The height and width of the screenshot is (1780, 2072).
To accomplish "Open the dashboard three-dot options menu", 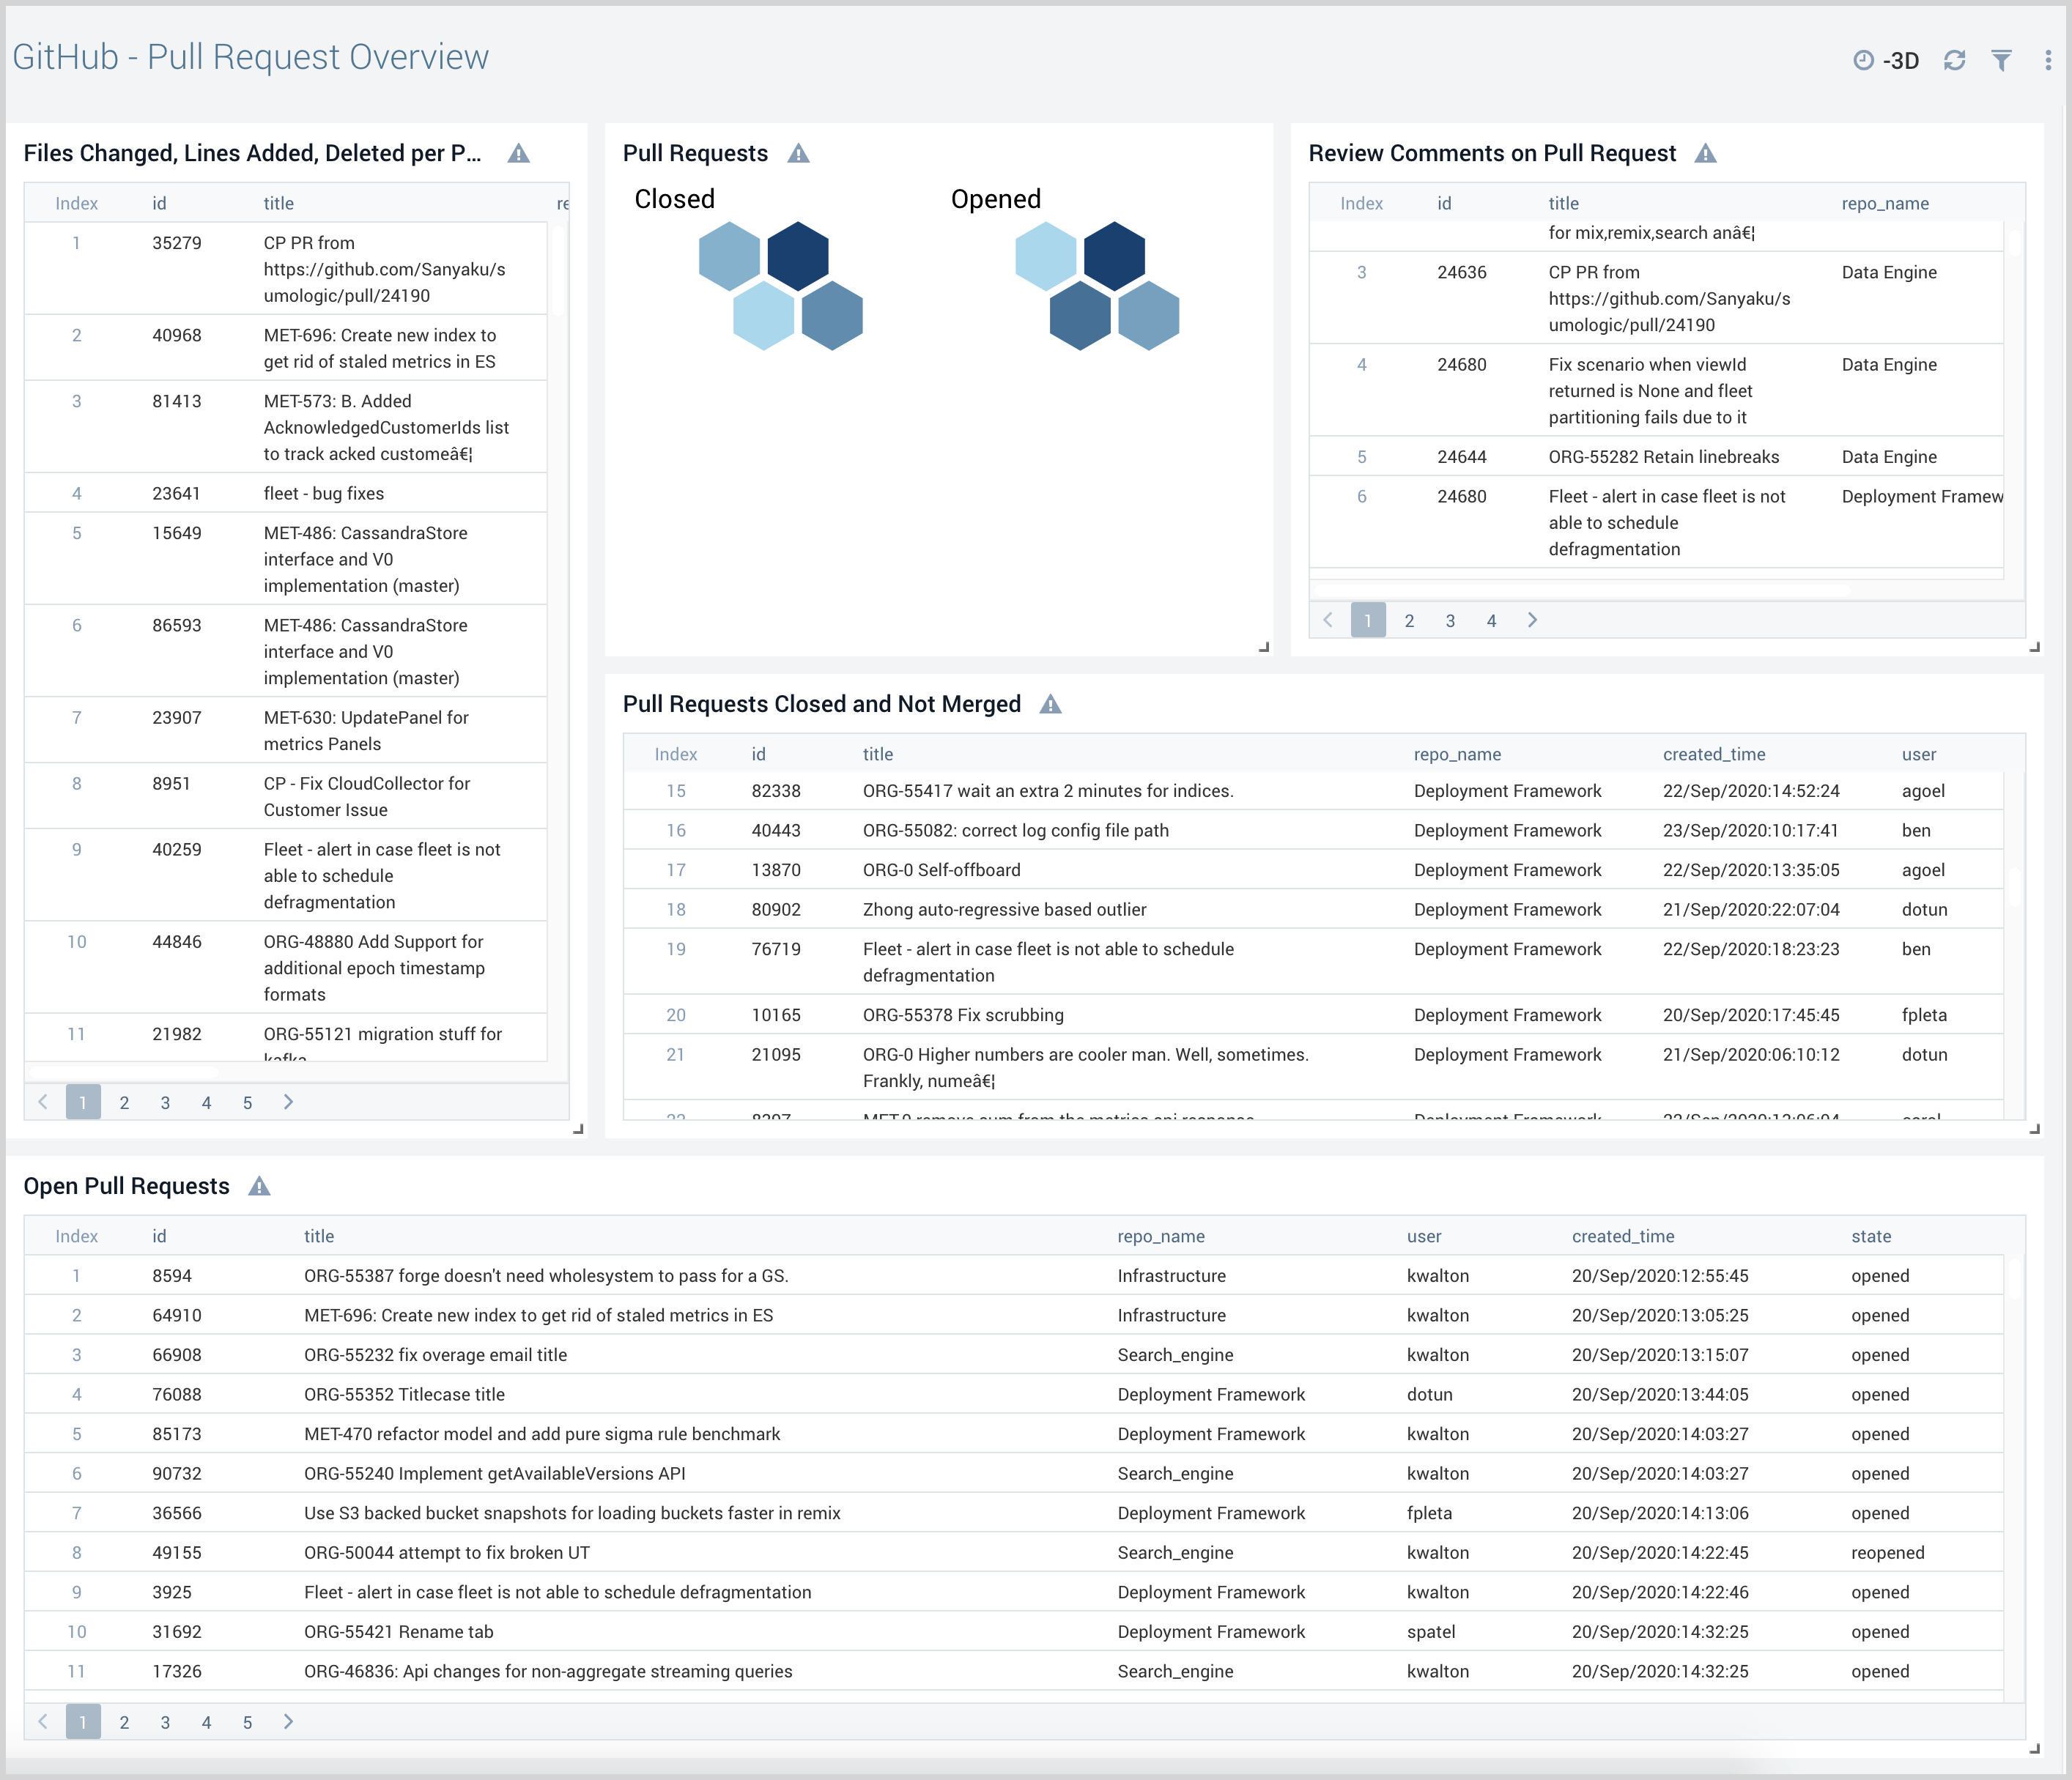I will [2047, 60].
